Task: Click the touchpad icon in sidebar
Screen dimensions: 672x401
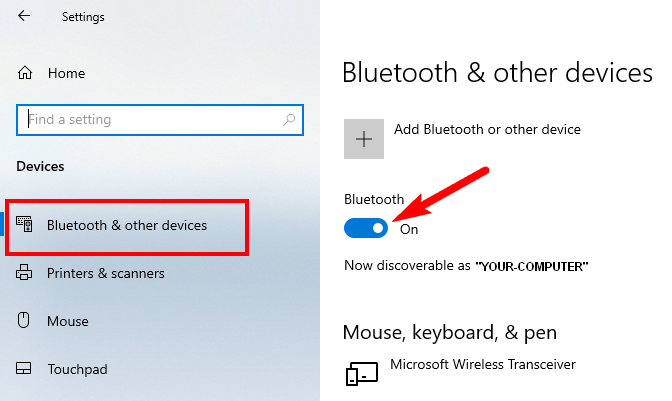Action: 24,368
